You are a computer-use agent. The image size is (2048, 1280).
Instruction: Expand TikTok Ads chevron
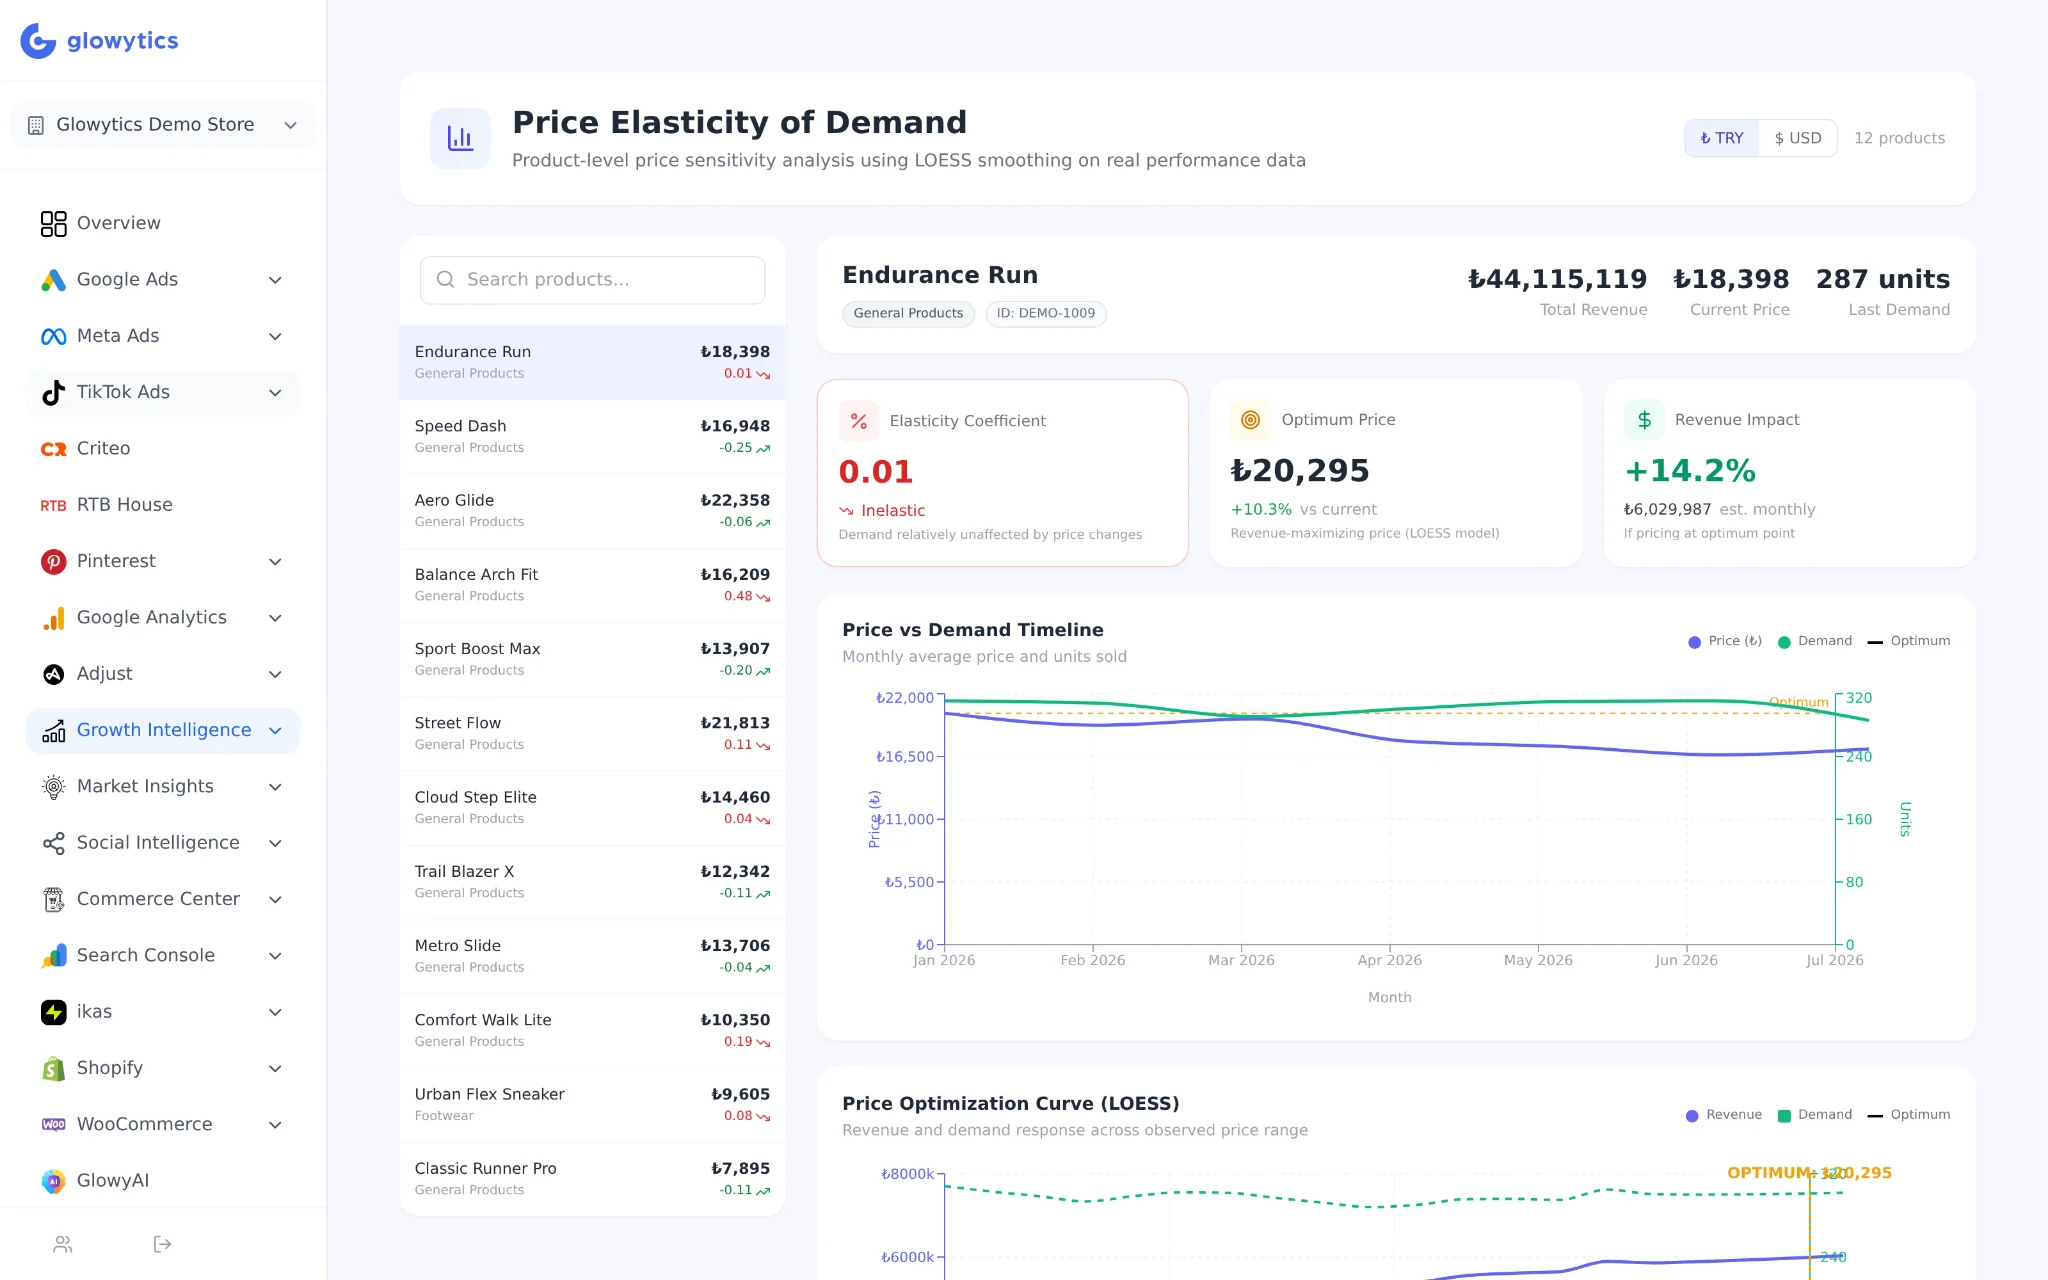(x=275, y=392)
